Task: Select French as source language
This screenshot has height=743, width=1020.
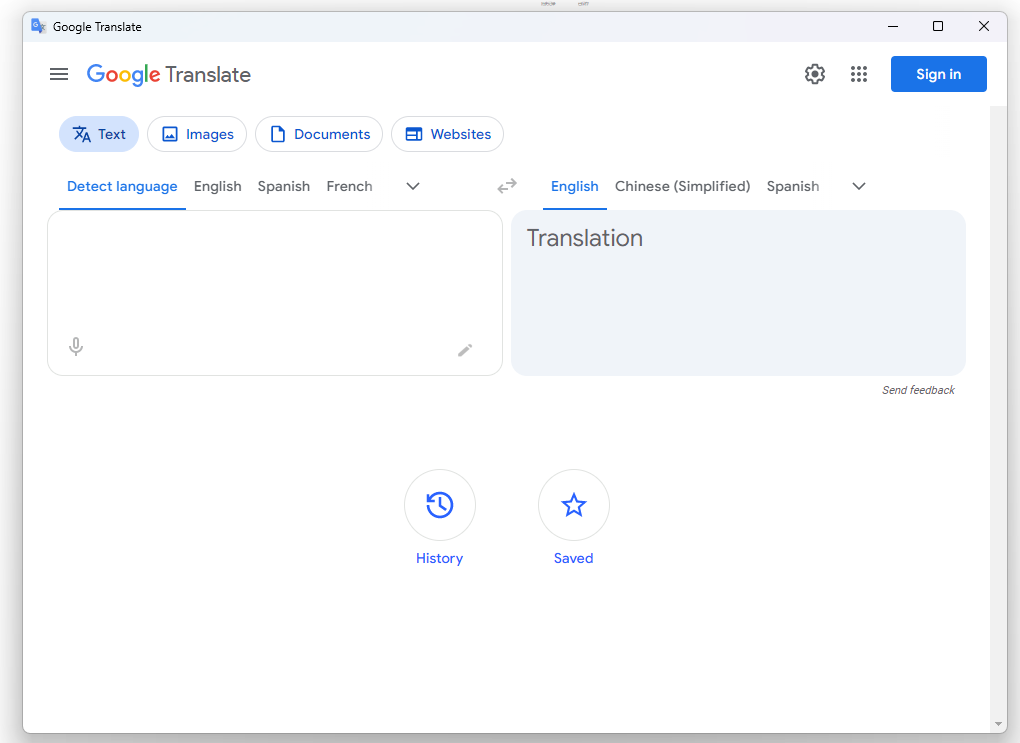Action: [x=349, y=186]
